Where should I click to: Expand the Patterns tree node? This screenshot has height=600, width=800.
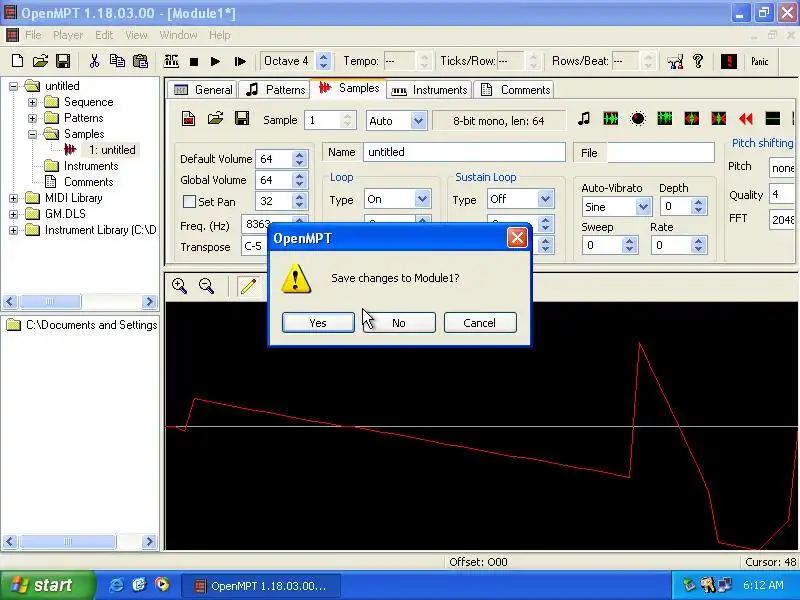tap(33, 118)
